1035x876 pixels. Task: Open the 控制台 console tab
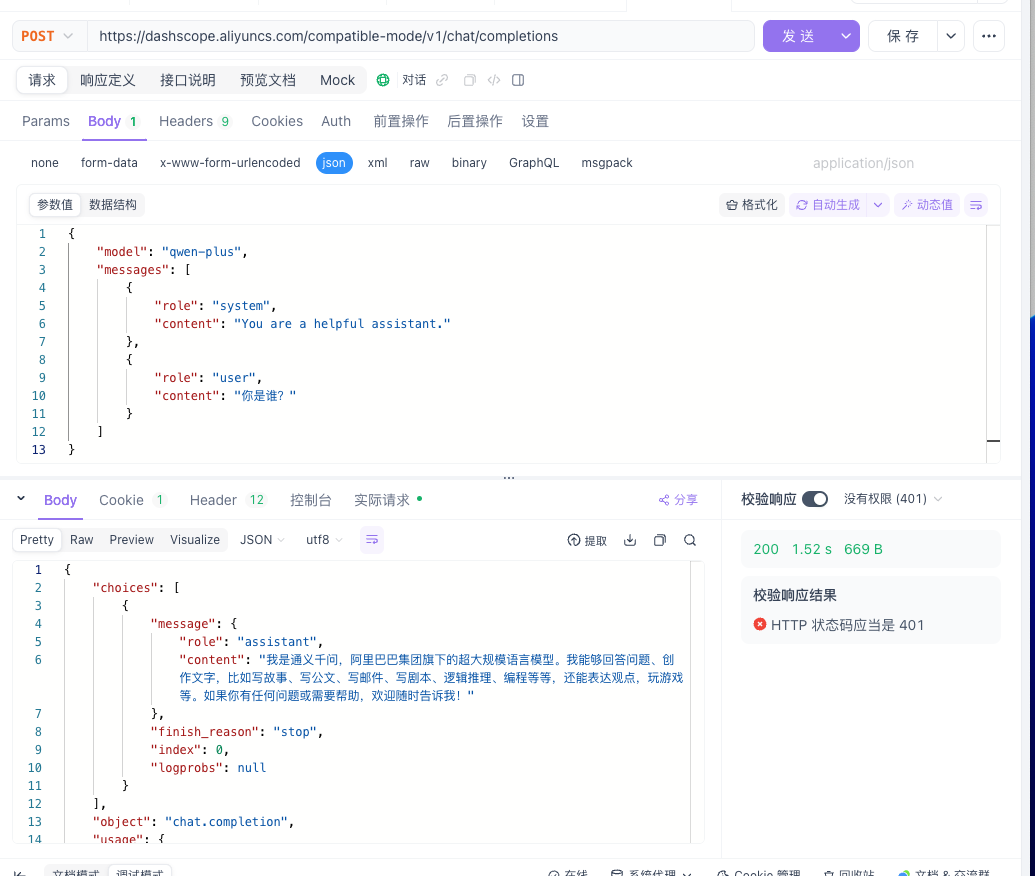click(310, 500)
